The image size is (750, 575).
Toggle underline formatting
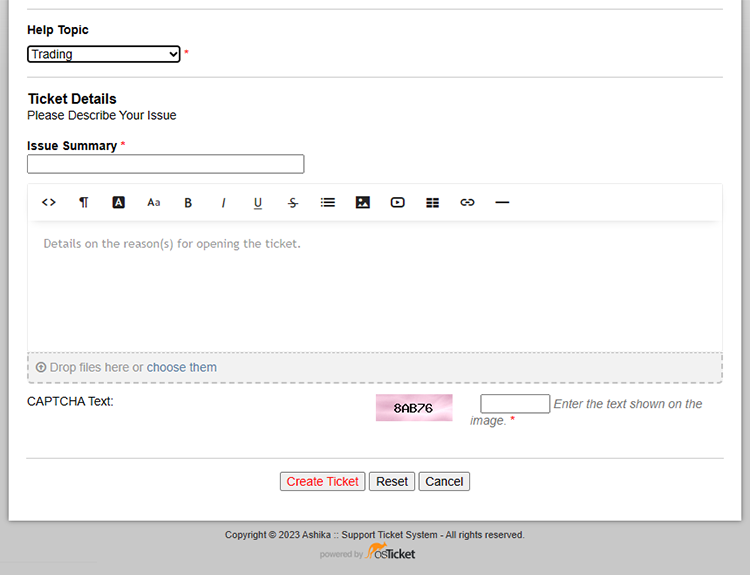tap(258, 202)
